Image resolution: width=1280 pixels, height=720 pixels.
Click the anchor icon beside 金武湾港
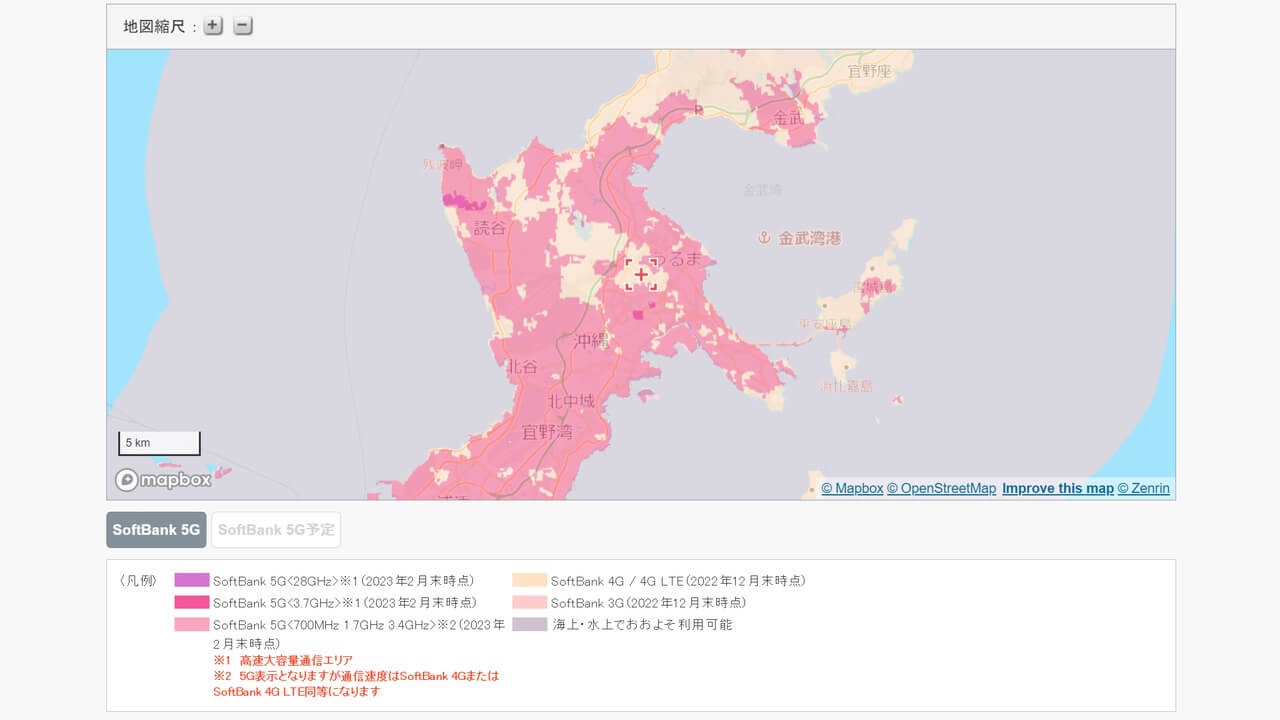pos(763,238)
